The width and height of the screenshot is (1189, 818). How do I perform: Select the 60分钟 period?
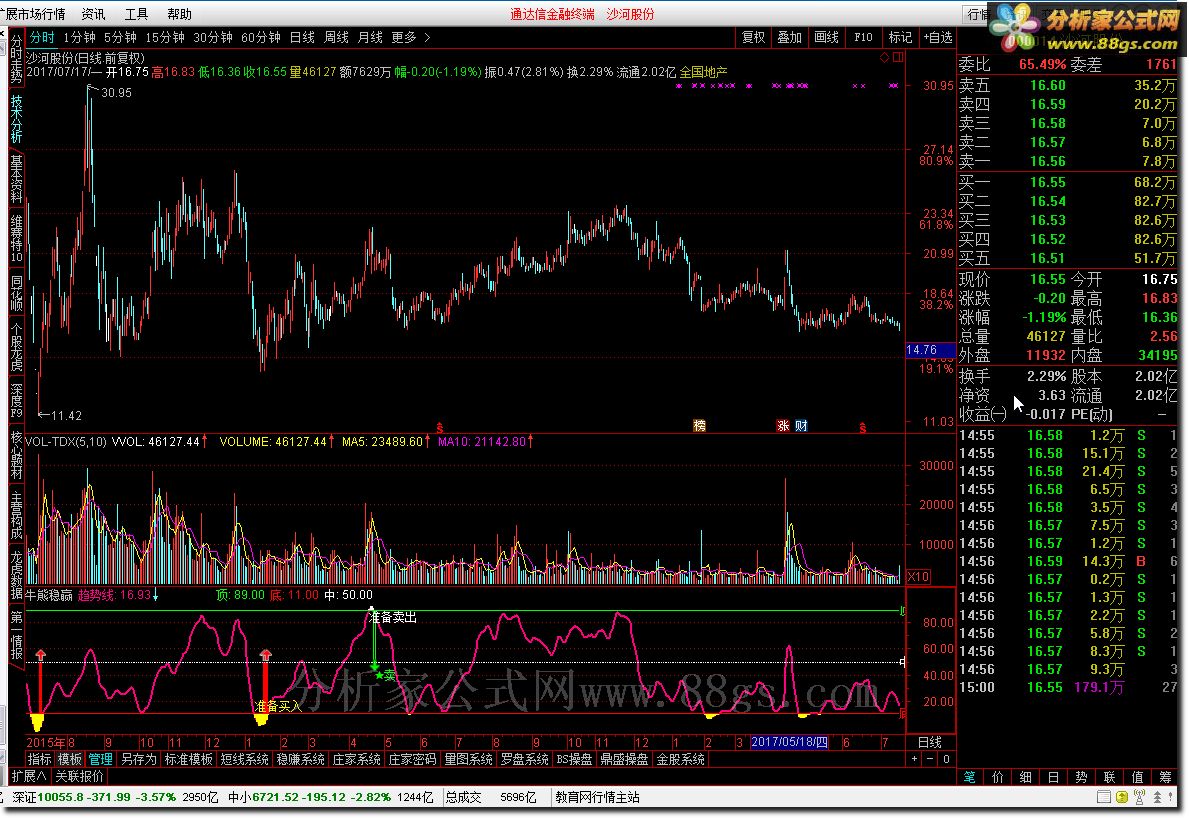260,37
